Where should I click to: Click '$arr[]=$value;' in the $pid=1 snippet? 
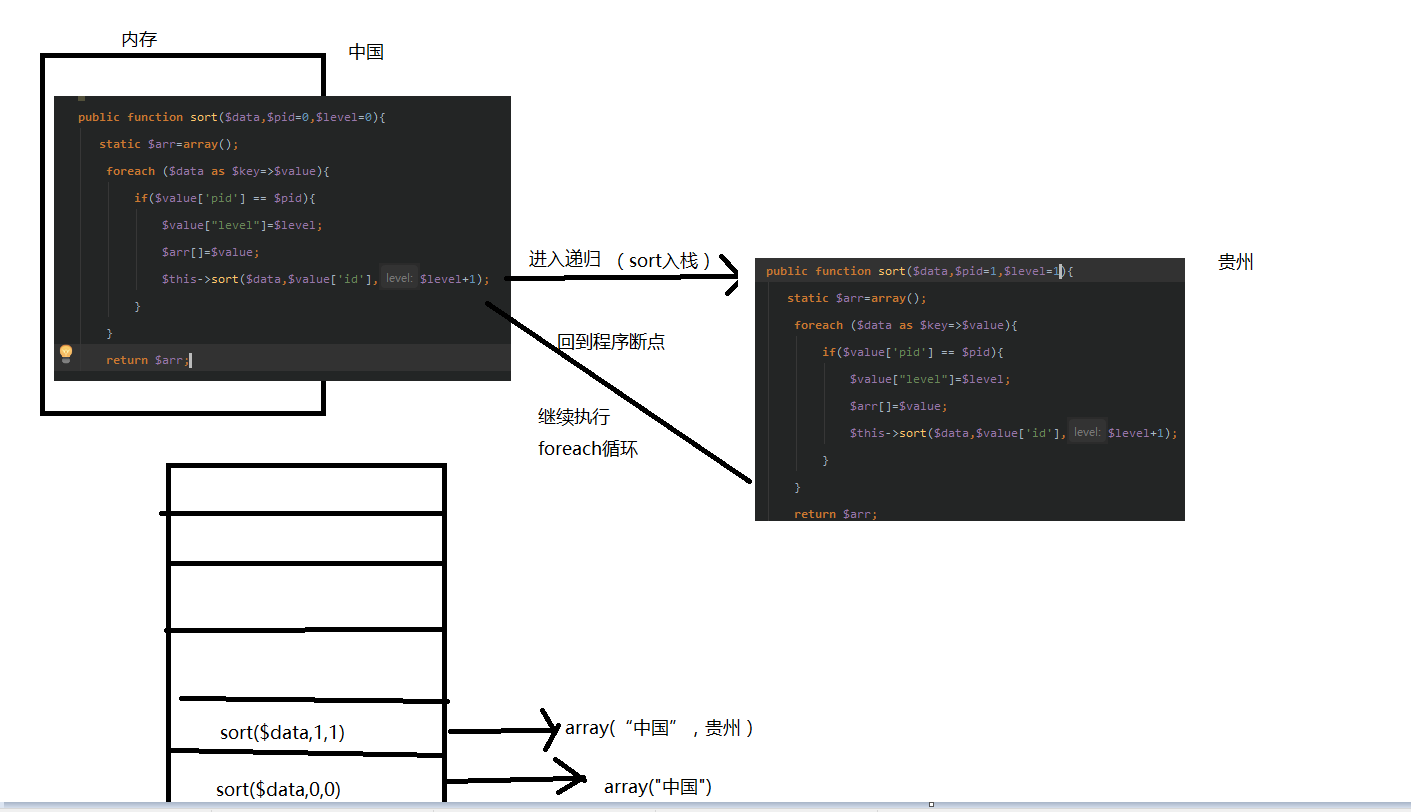click(x=899, y=406)
